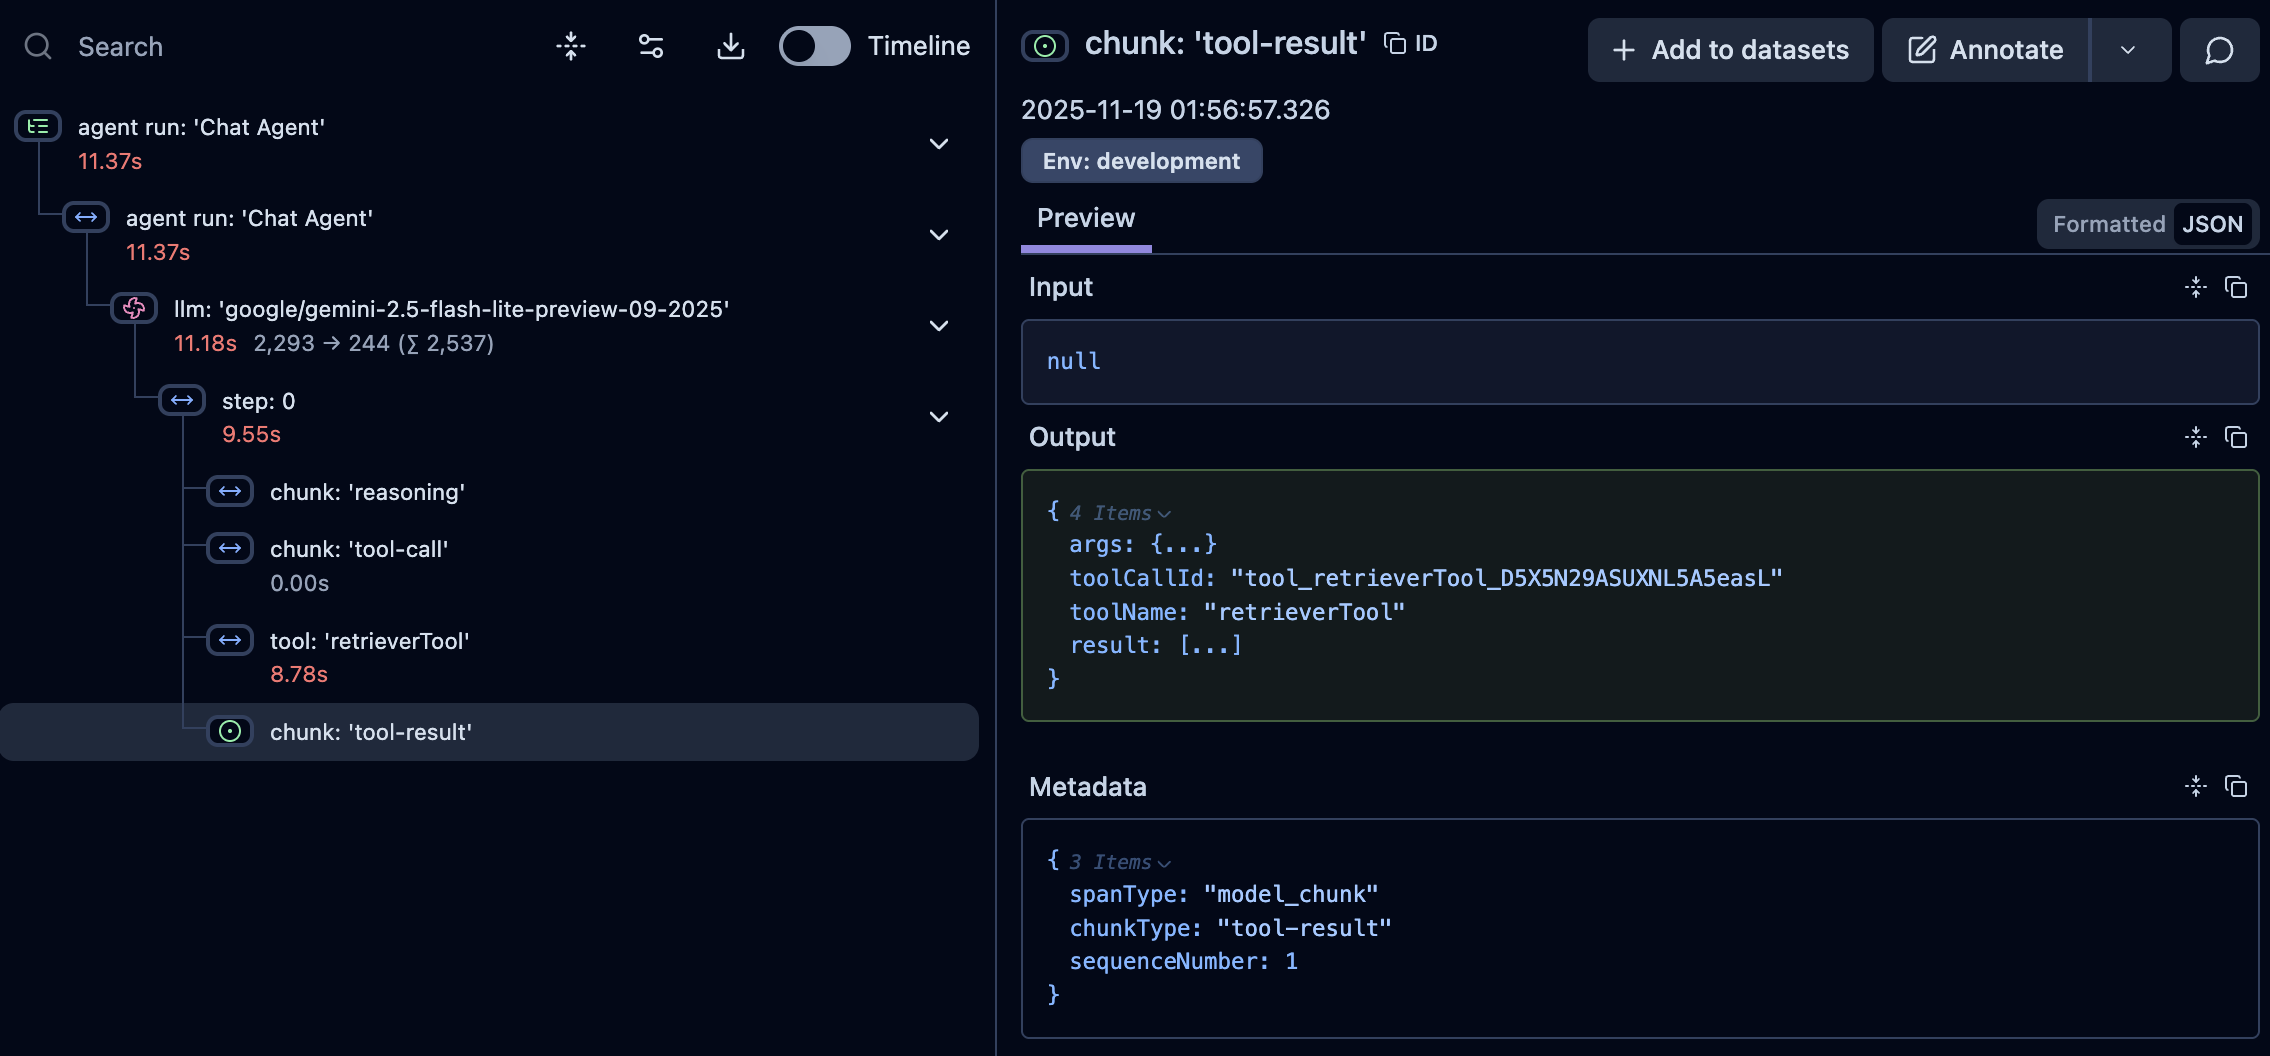Open the comments speech bubble icon
The height and width of the screenshot is (1056, 2270).
tap(2219, 50)
